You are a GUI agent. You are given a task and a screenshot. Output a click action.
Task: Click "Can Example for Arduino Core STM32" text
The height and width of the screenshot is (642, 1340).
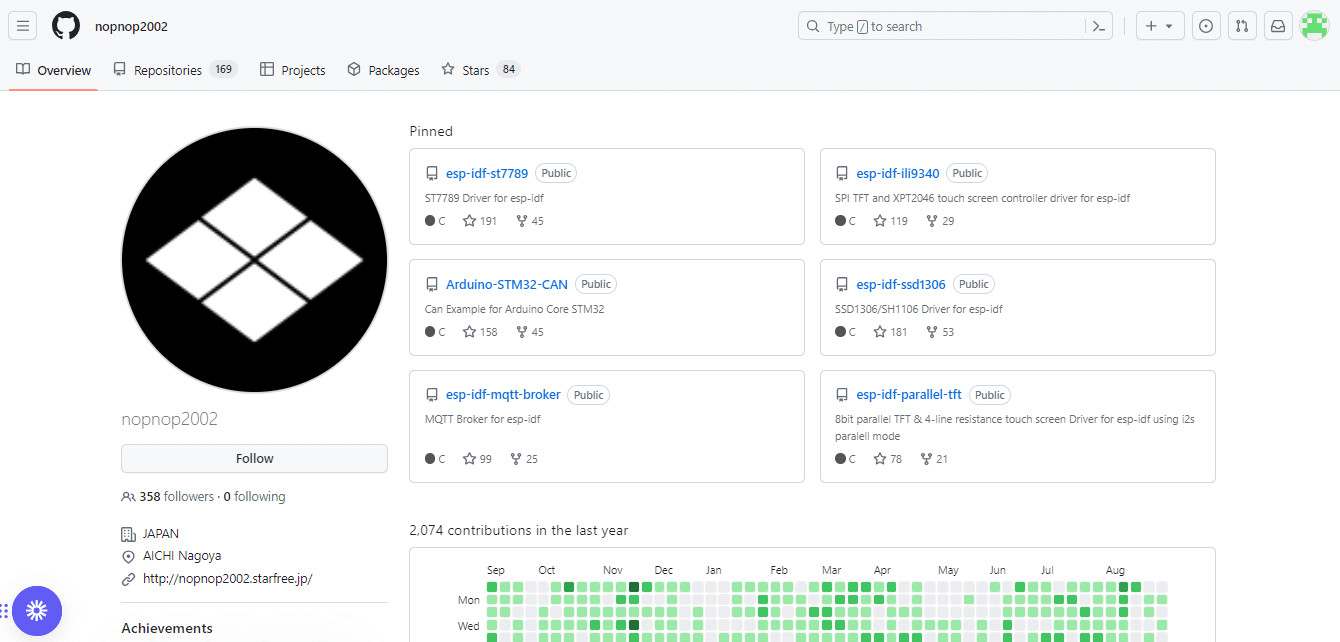click(x=515, y=309)
